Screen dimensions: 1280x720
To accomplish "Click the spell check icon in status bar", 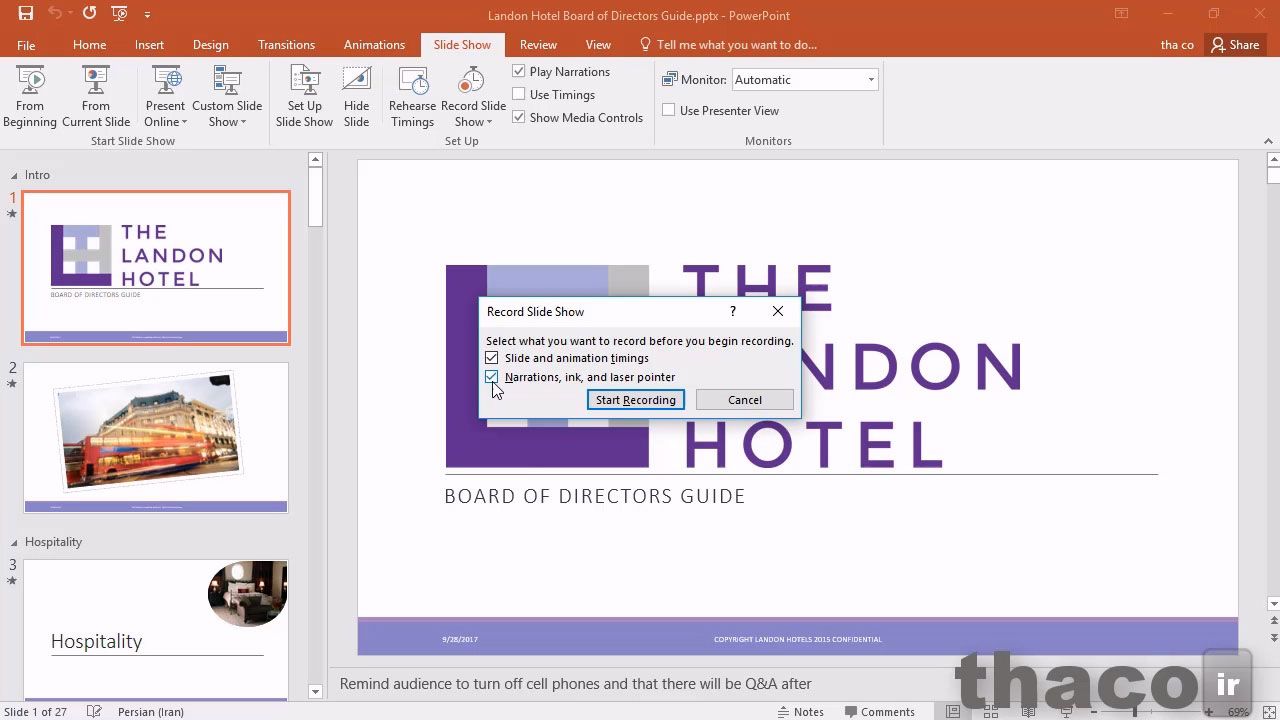I will tap(94, 712).
